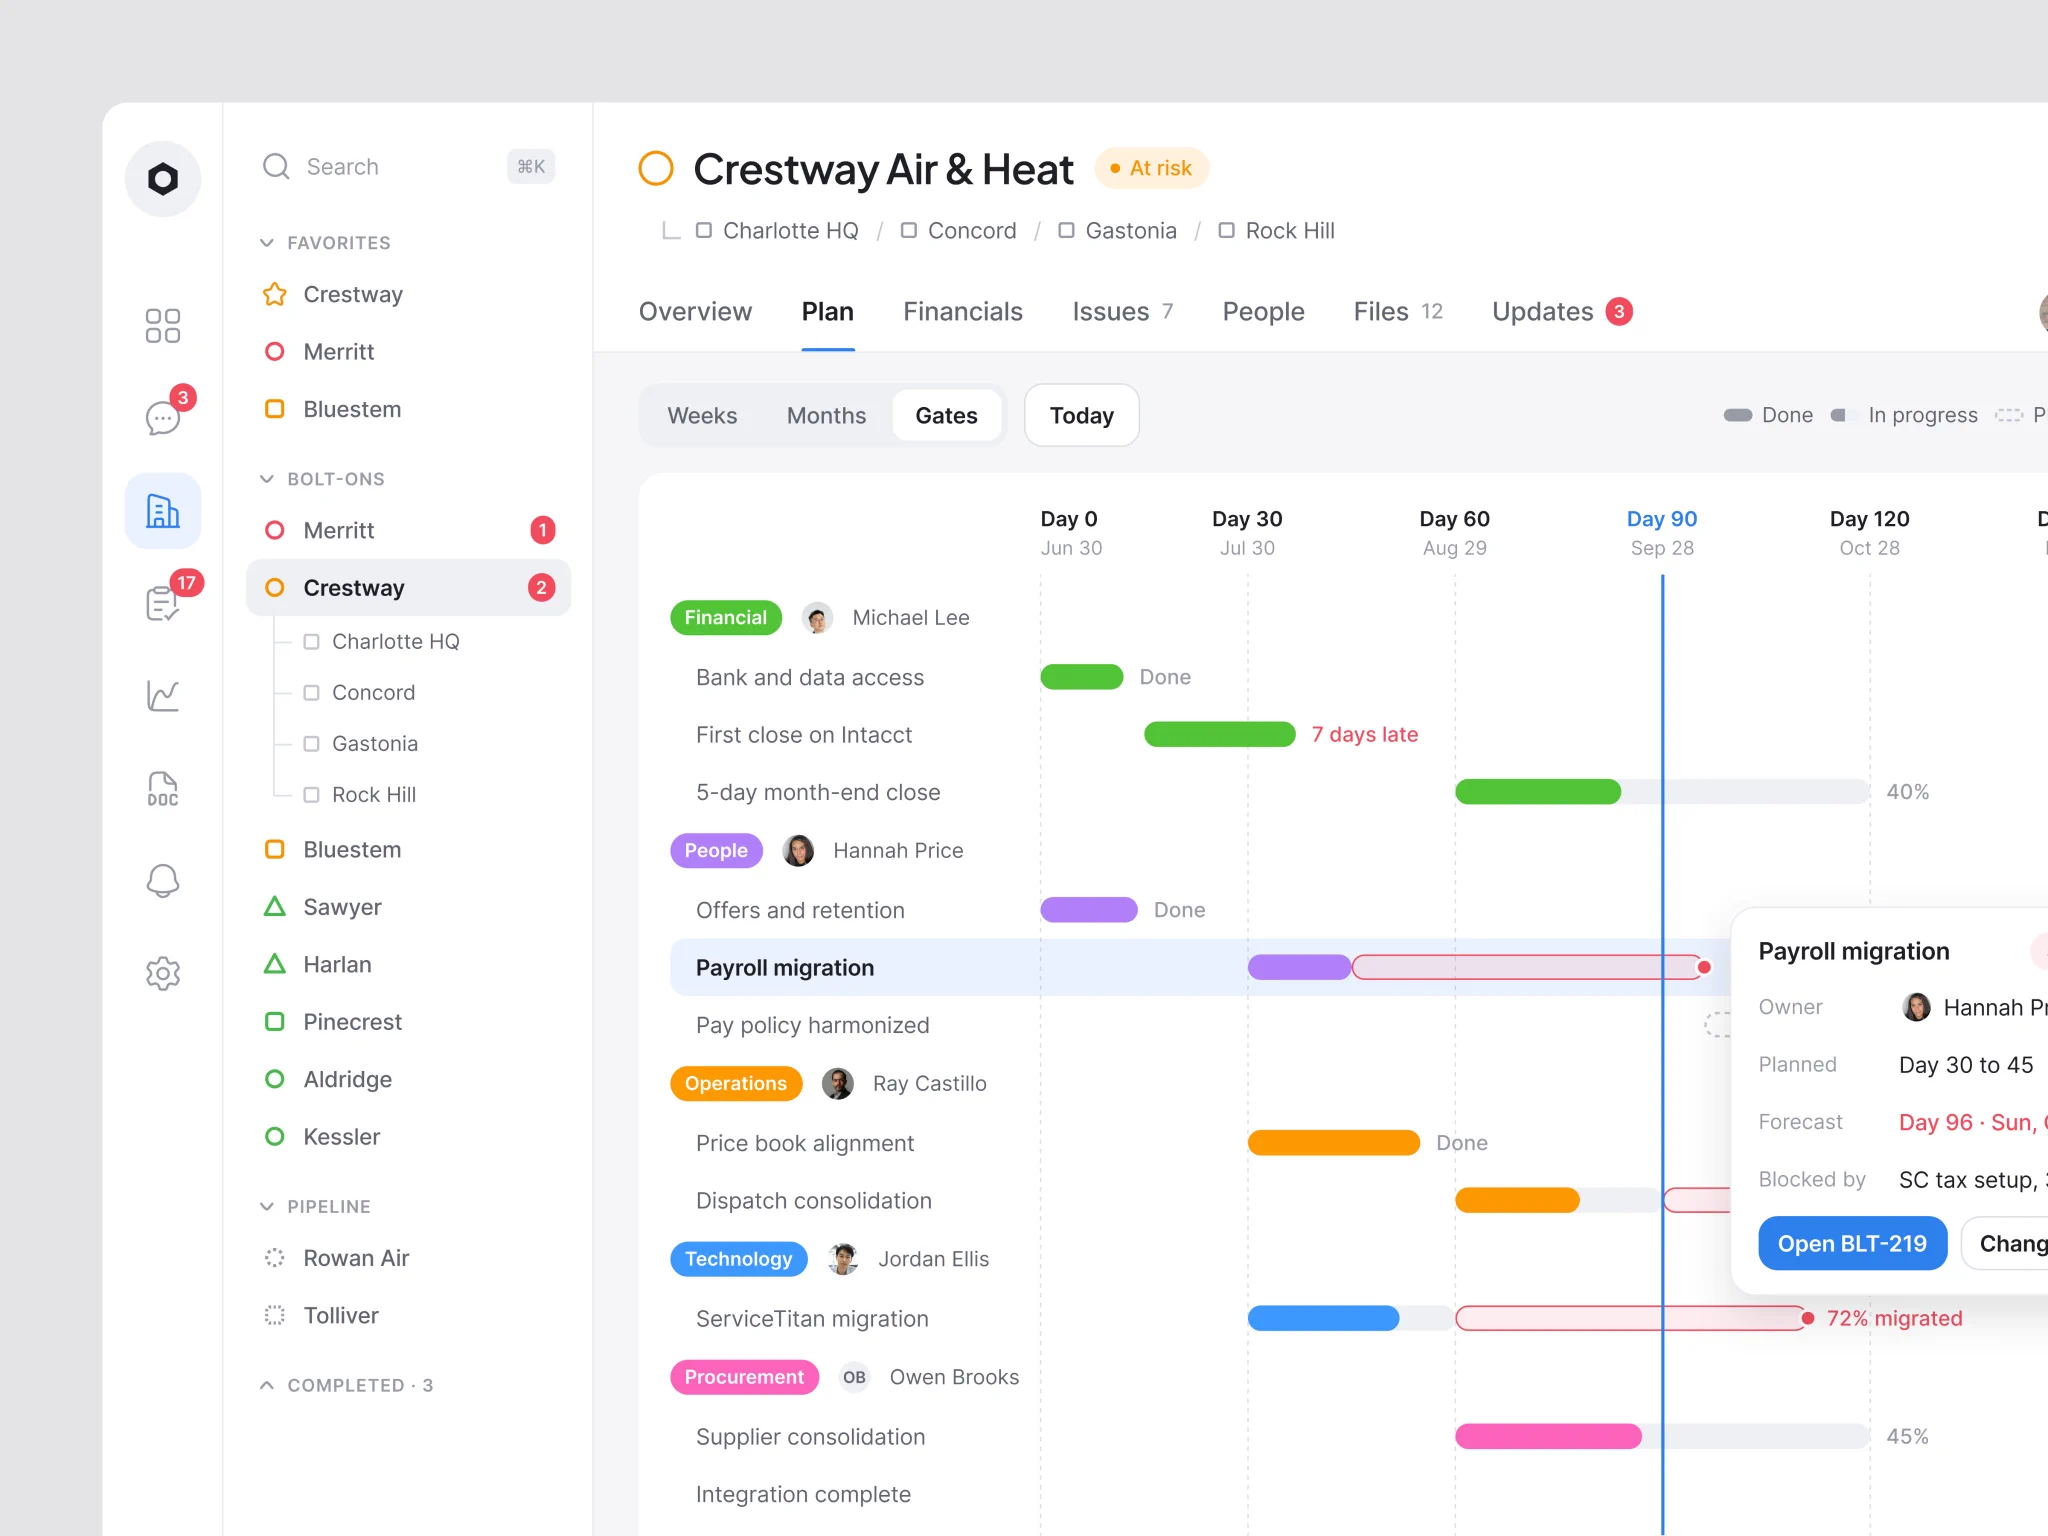Toggle Rock Hill checkbox in breadcrumb
This screenshot has width=2048, height=1536.
click(1227, 231)
